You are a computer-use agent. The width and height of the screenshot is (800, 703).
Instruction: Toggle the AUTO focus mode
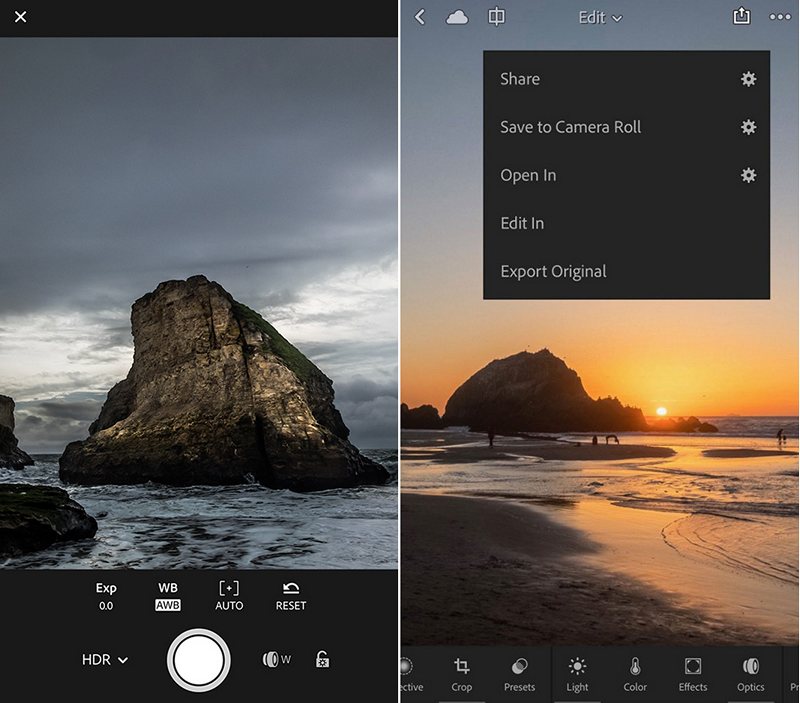229,596
